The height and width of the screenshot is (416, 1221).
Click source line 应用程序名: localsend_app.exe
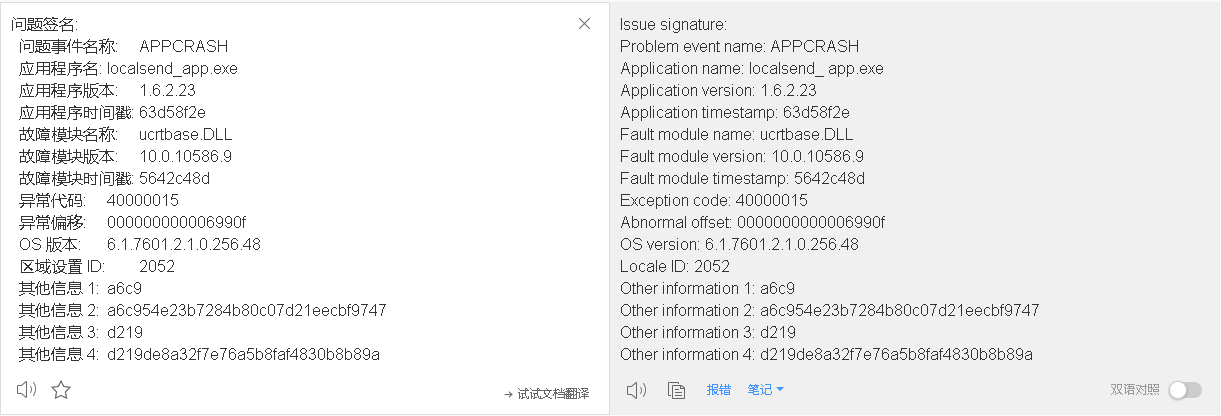(128, 68)
